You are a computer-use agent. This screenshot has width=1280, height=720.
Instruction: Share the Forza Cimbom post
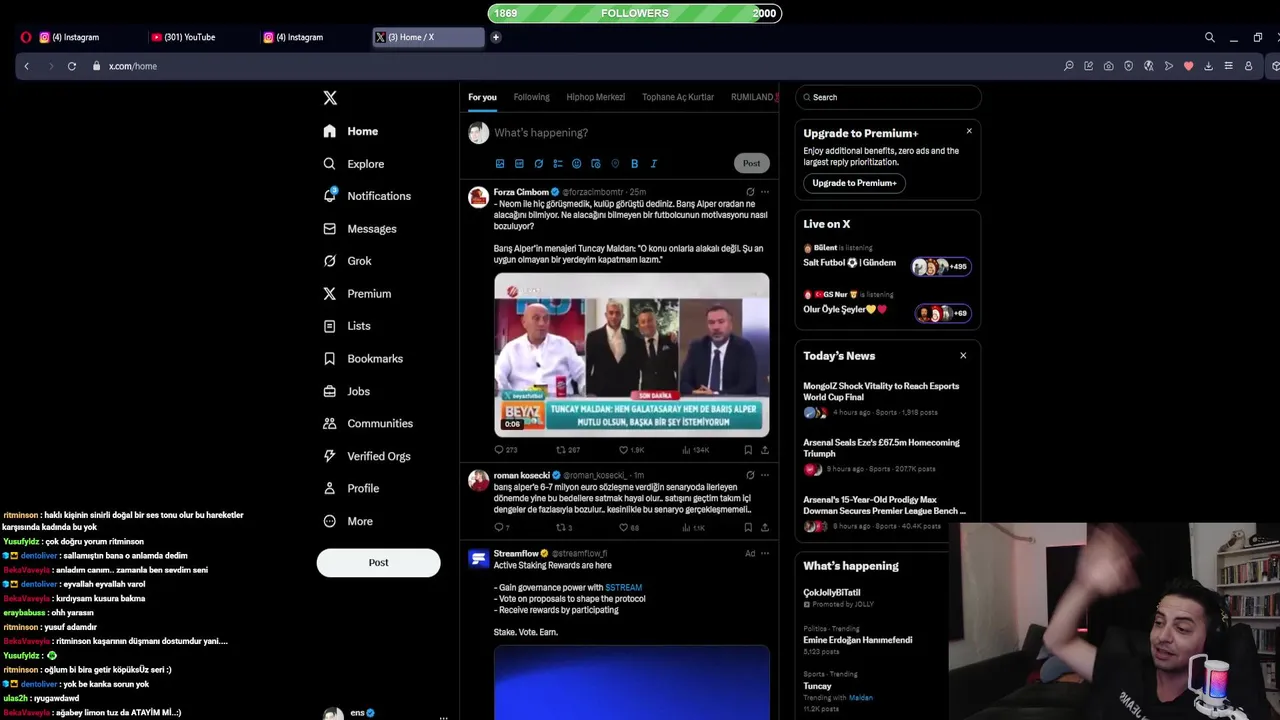[x=765, y=450]
